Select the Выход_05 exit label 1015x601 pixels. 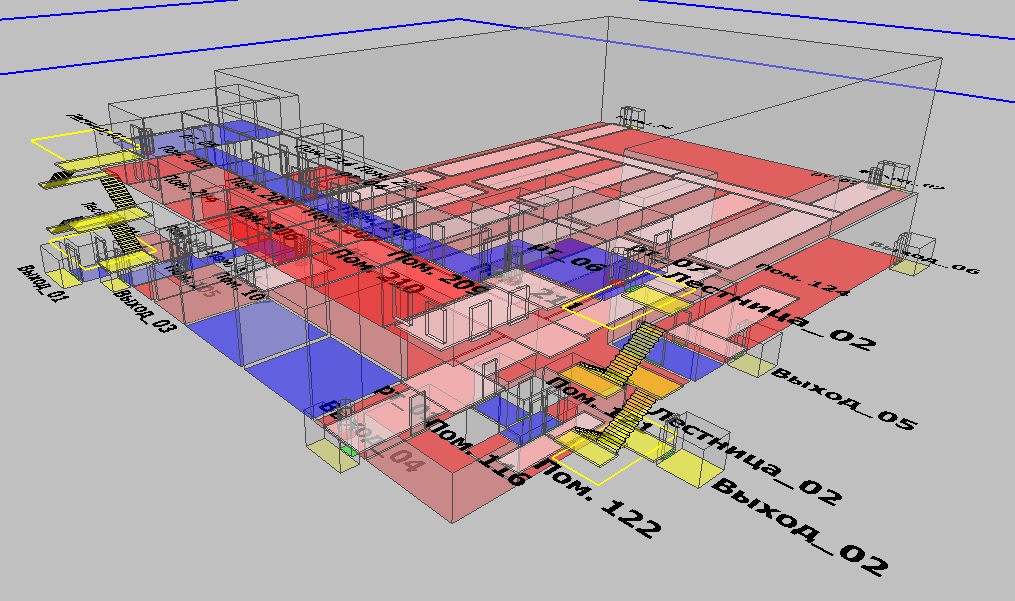tap(844, 398)
